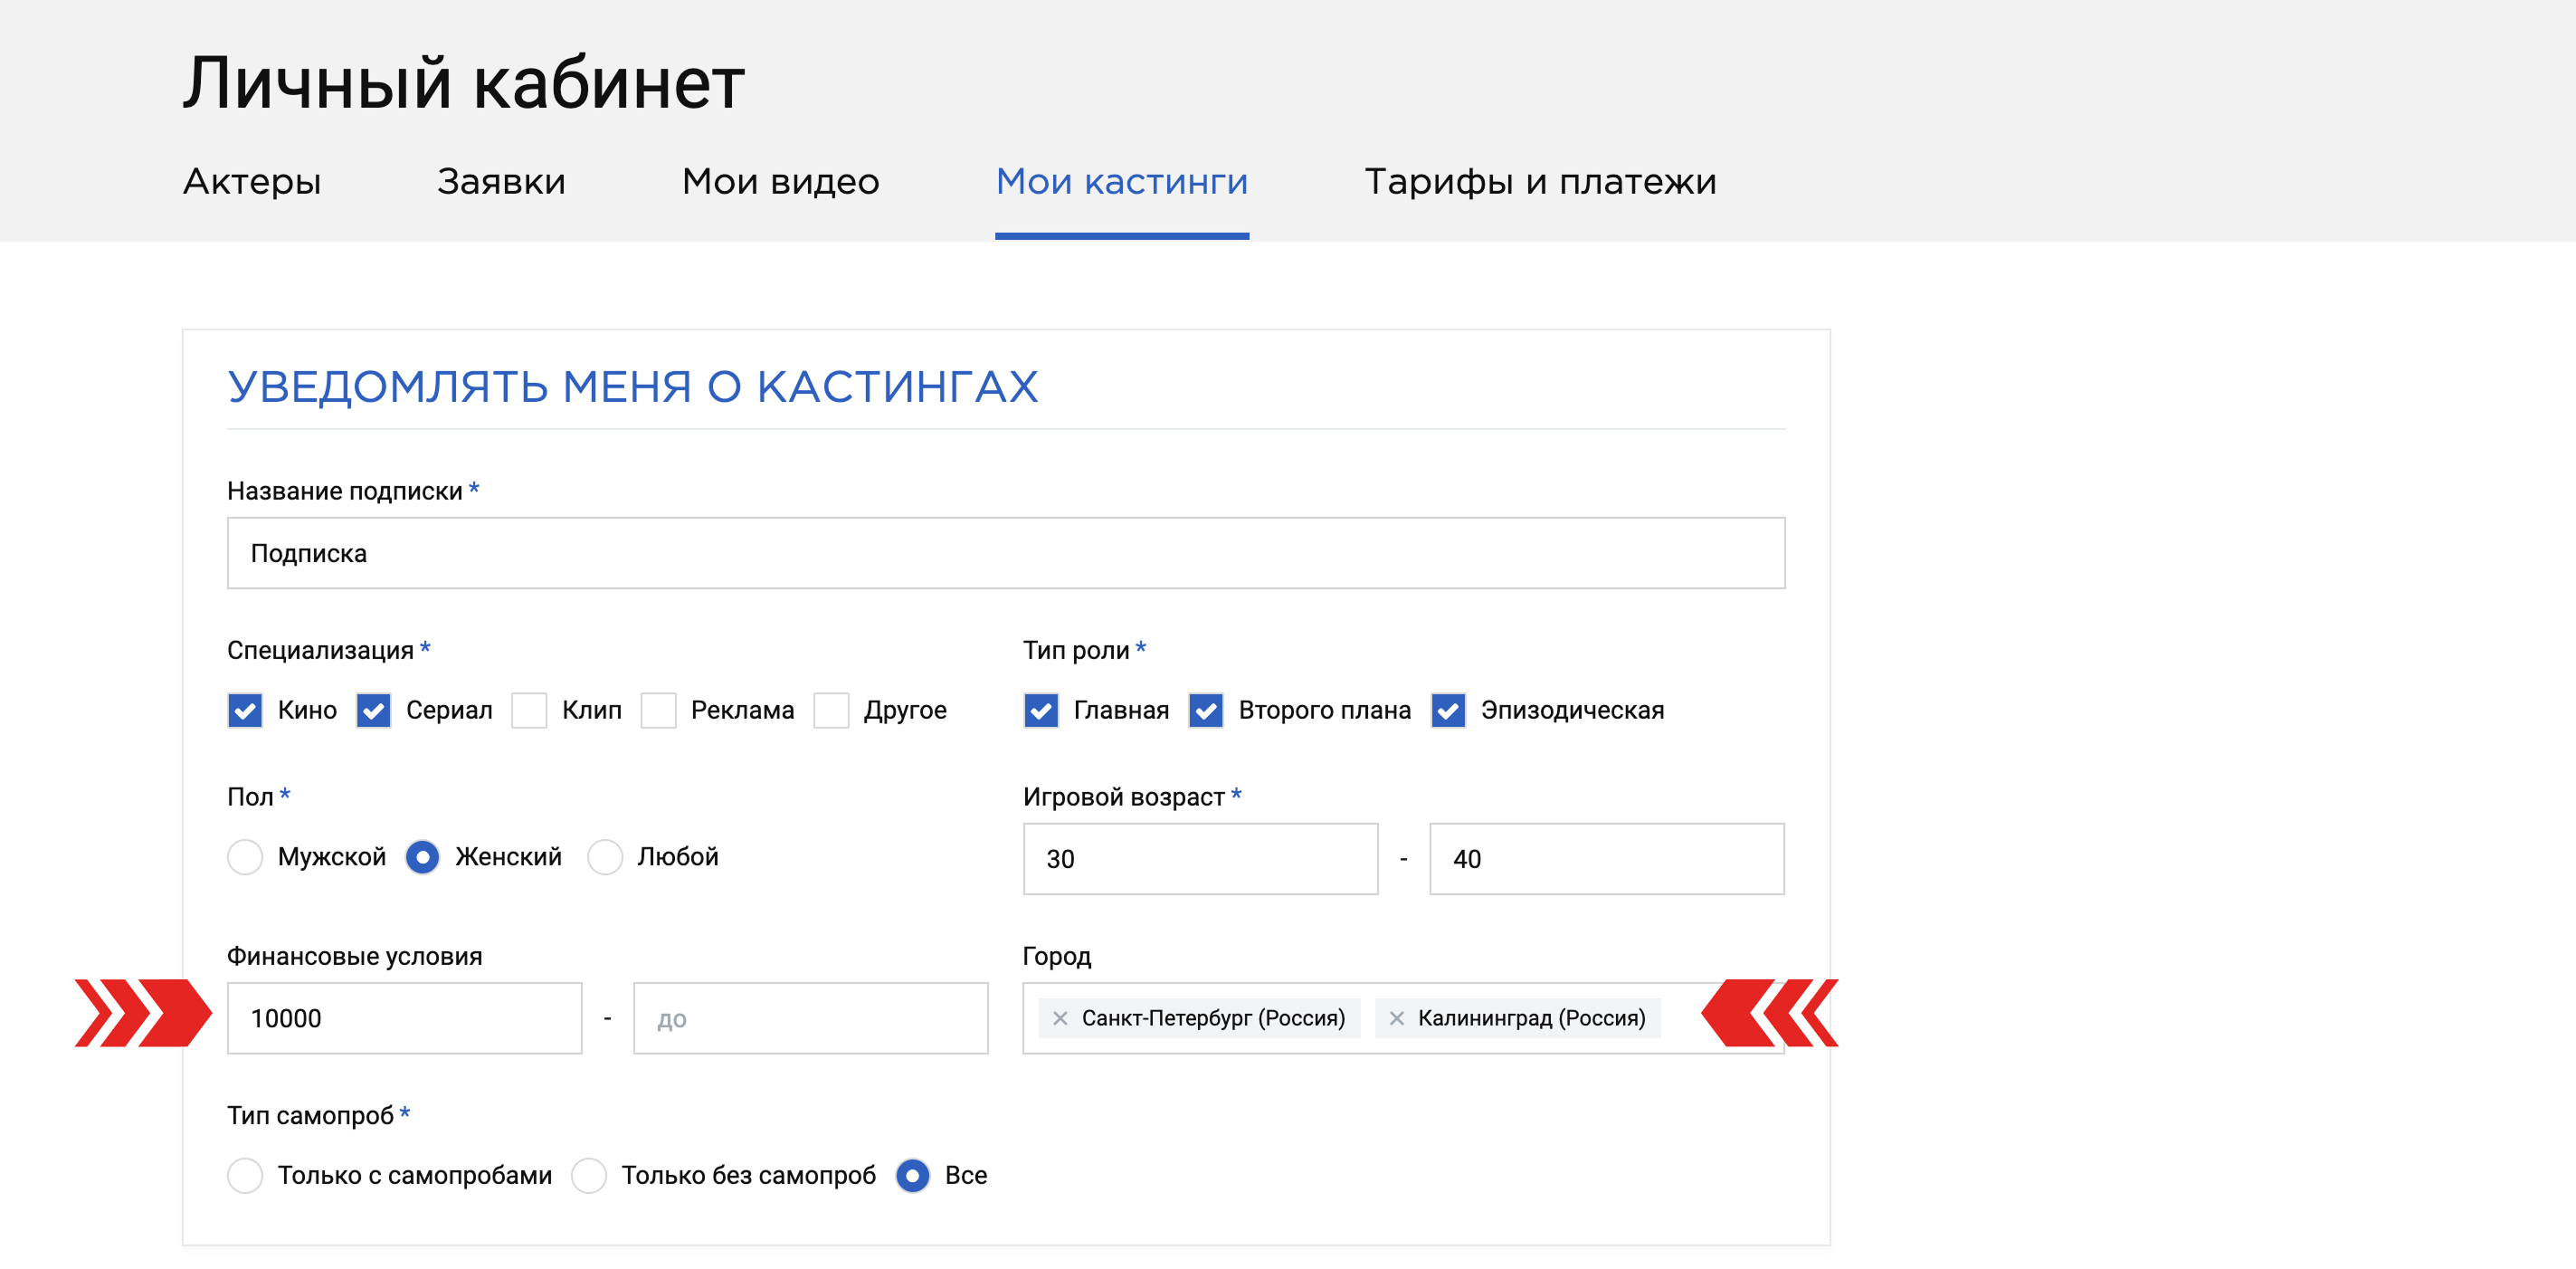
Task: Enable the Клип checkbox
Action: [x=529, y=710]
